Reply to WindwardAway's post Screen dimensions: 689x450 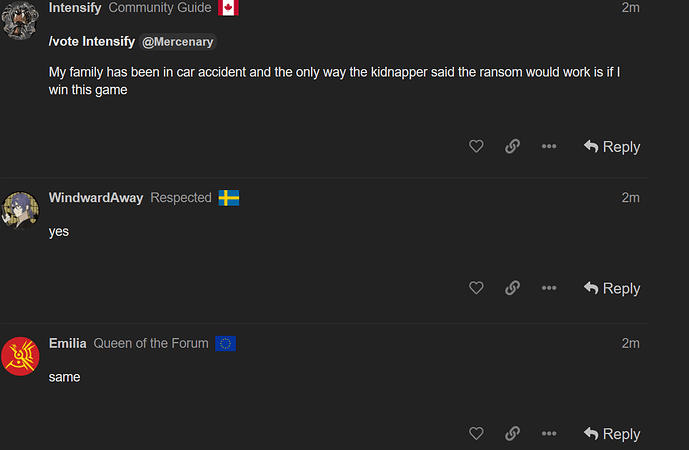point(611,289)
